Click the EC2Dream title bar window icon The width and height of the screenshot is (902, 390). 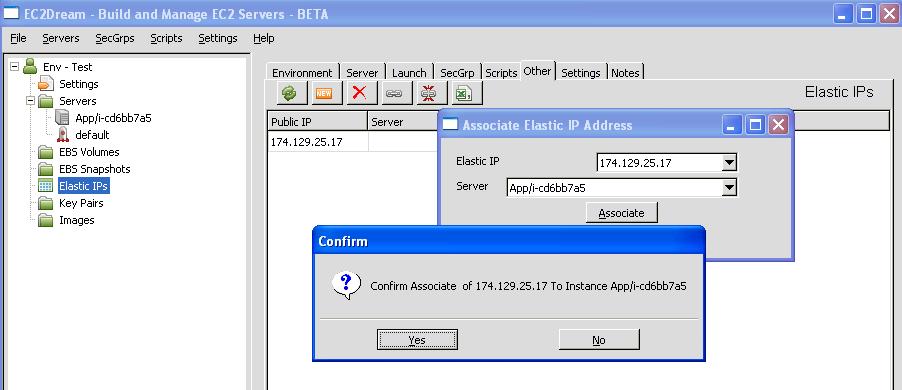click(x=11, y=14)
